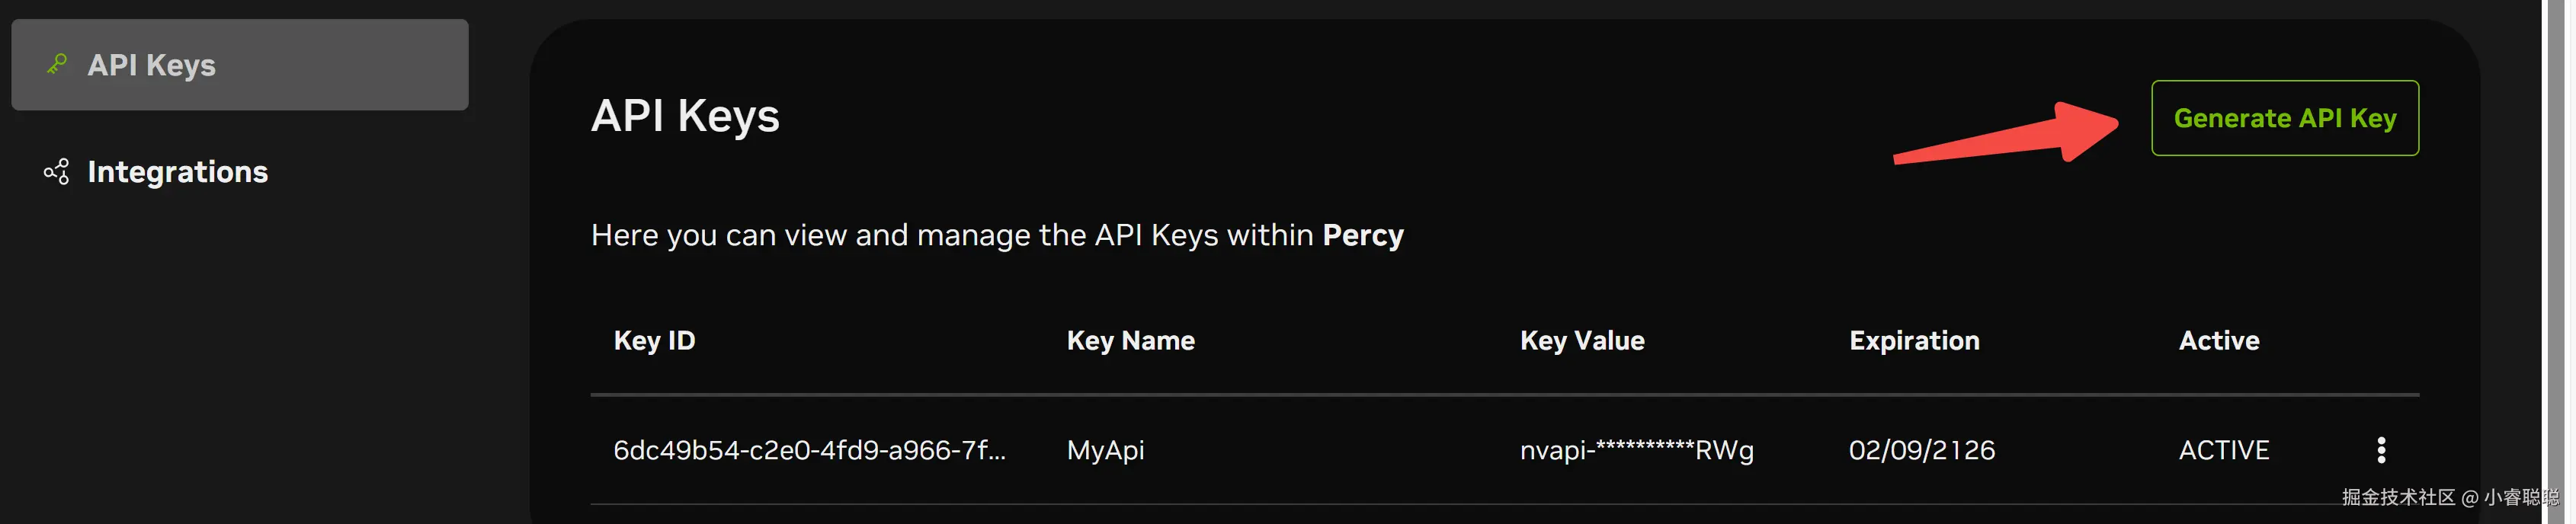Click the masked nvapi key value
2576x524 pixels.
(1636, 450)
